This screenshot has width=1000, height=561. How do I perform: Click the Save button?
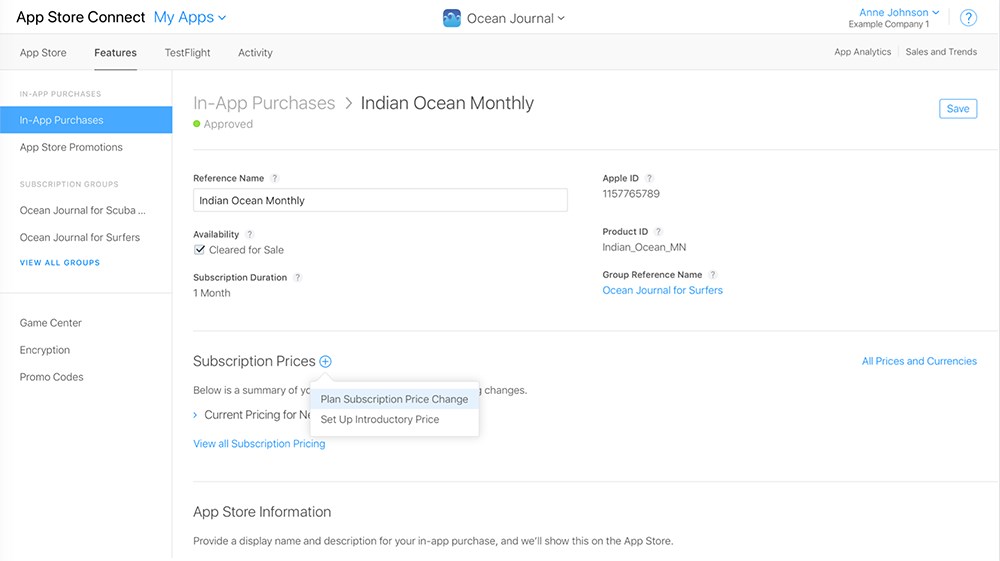point(958,108)
